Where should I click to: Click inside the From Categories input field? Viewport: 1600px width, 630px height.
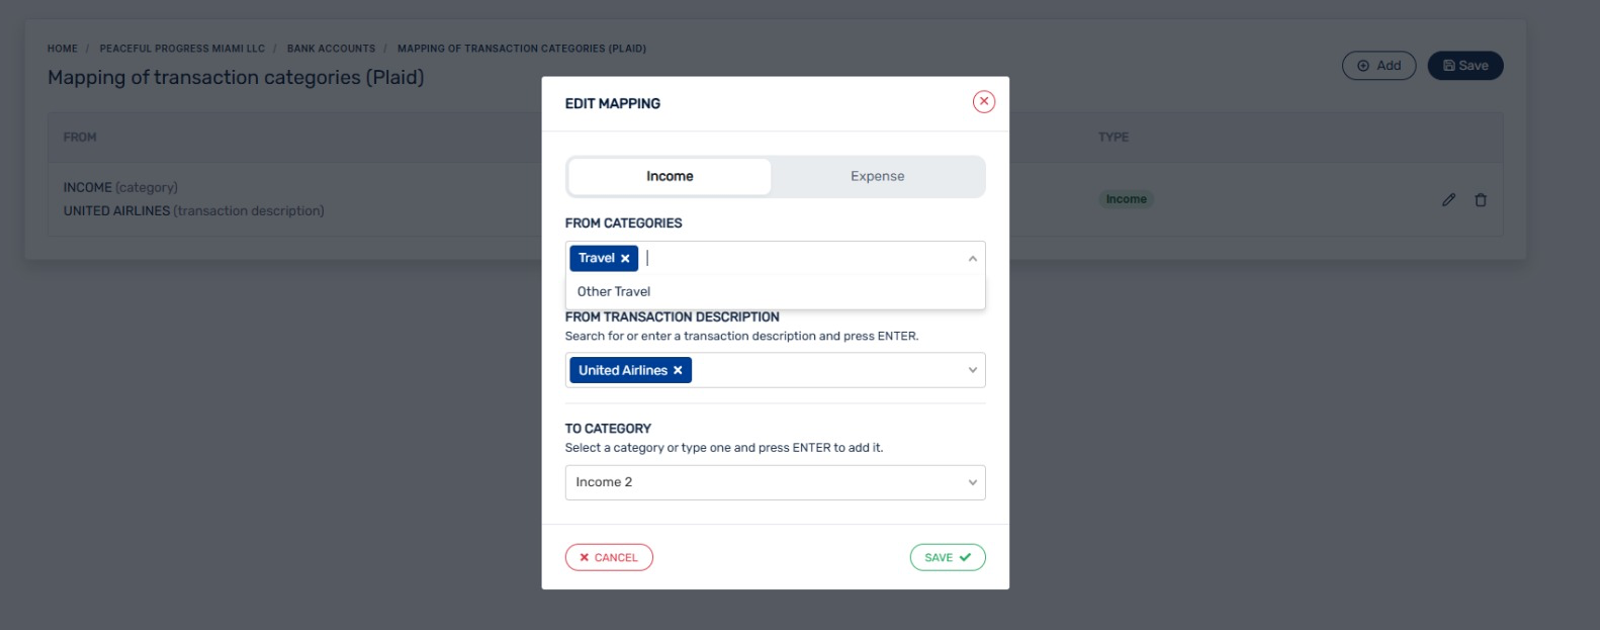[800, 259]
